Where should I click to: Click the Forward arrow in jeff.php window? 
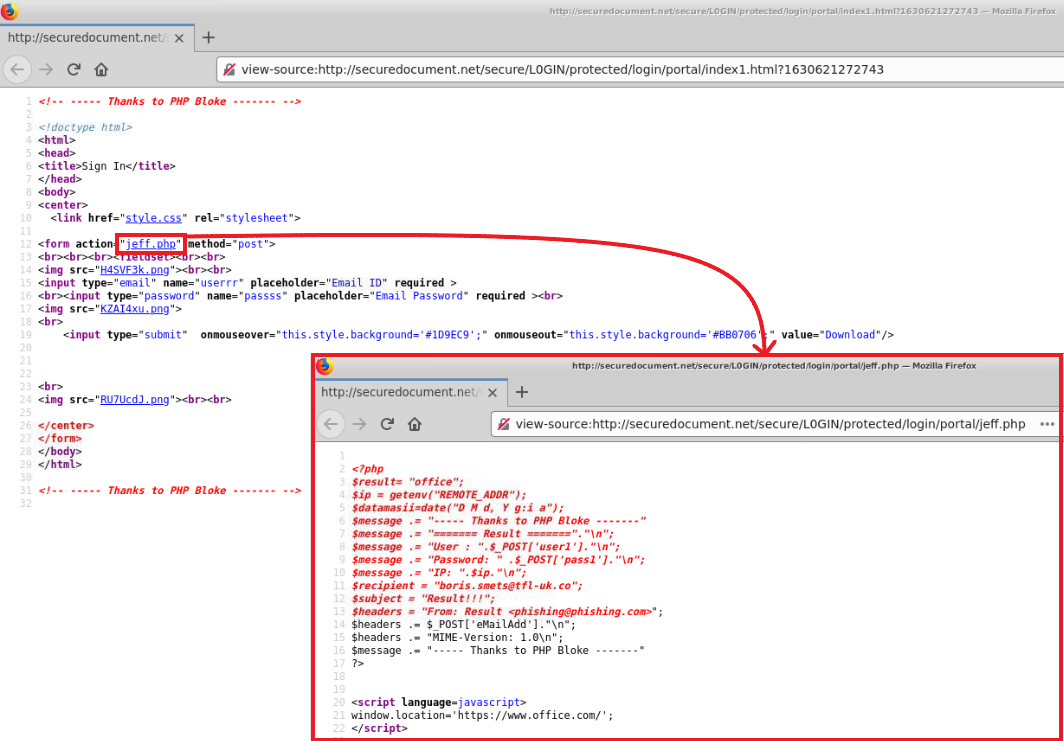(x=360, y=424)
